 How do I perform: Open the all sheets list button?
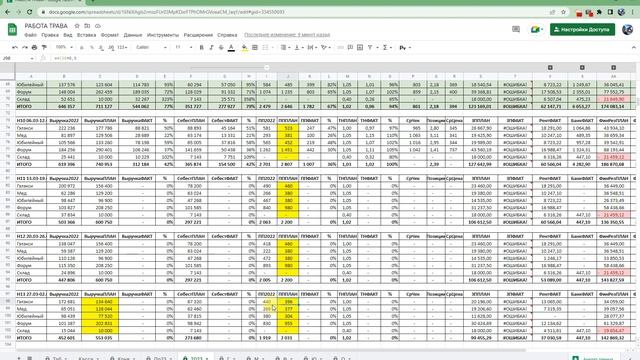coord(29,358)
